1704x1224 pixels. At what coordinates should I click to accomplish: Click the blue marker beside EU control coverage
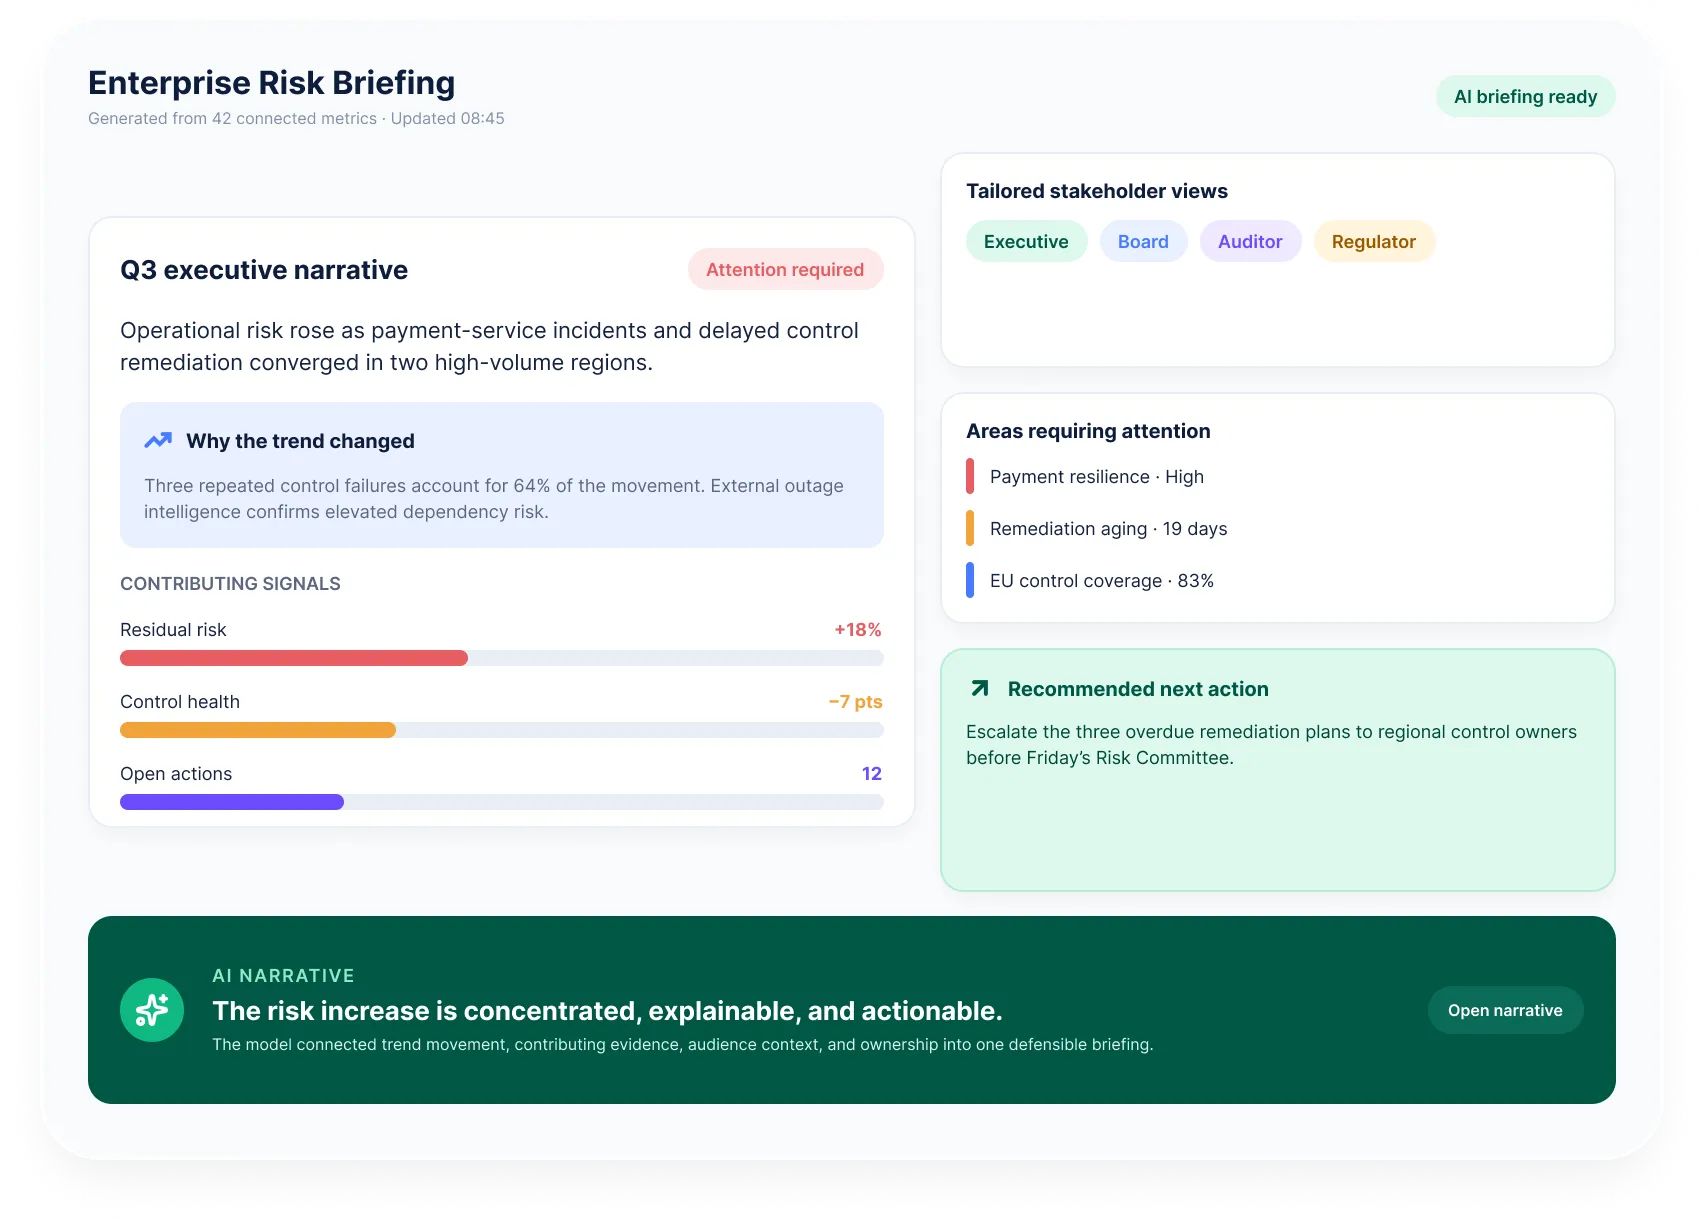[970, 580]
